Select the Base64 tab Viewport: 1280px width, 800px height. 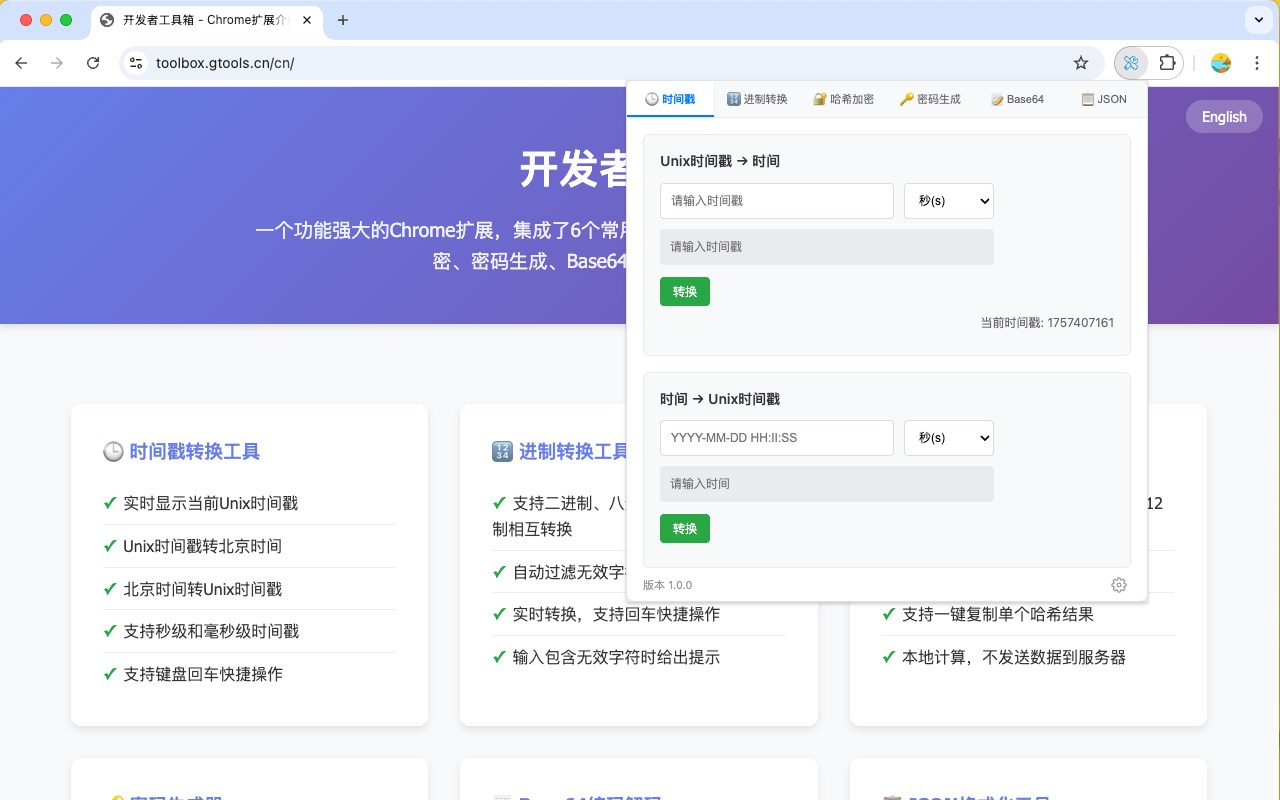point(1017,99)
